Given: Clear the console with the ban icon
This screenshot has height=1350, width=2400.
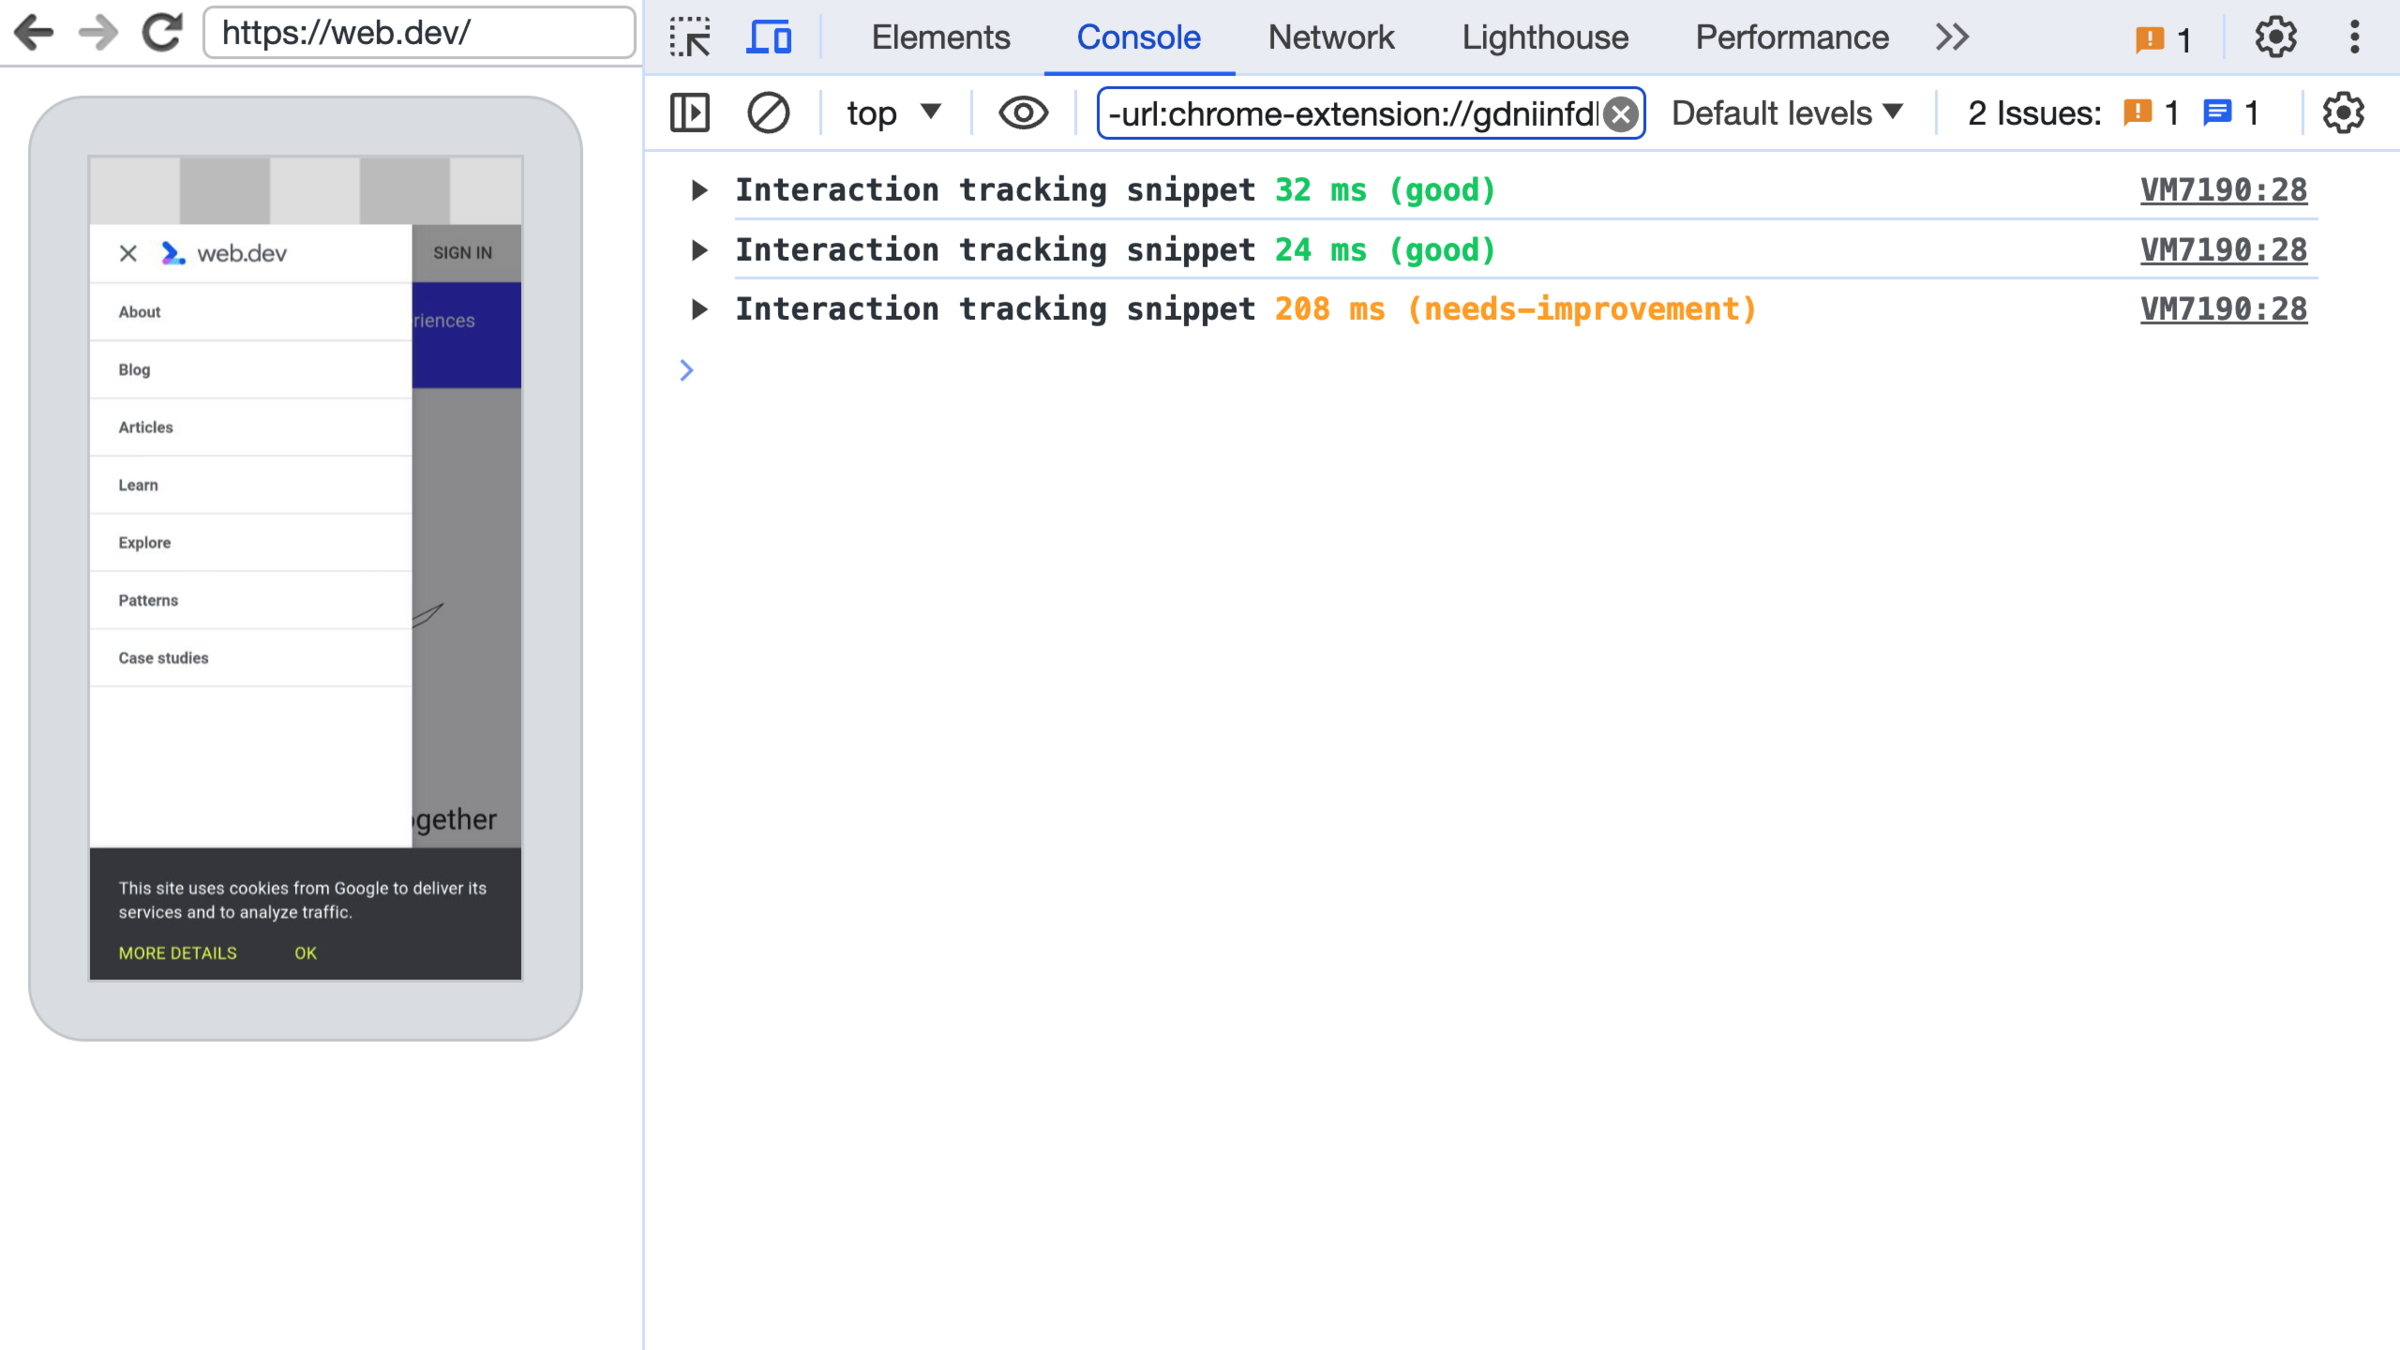Looking at the screenshot, I should [x=768, y=113].
